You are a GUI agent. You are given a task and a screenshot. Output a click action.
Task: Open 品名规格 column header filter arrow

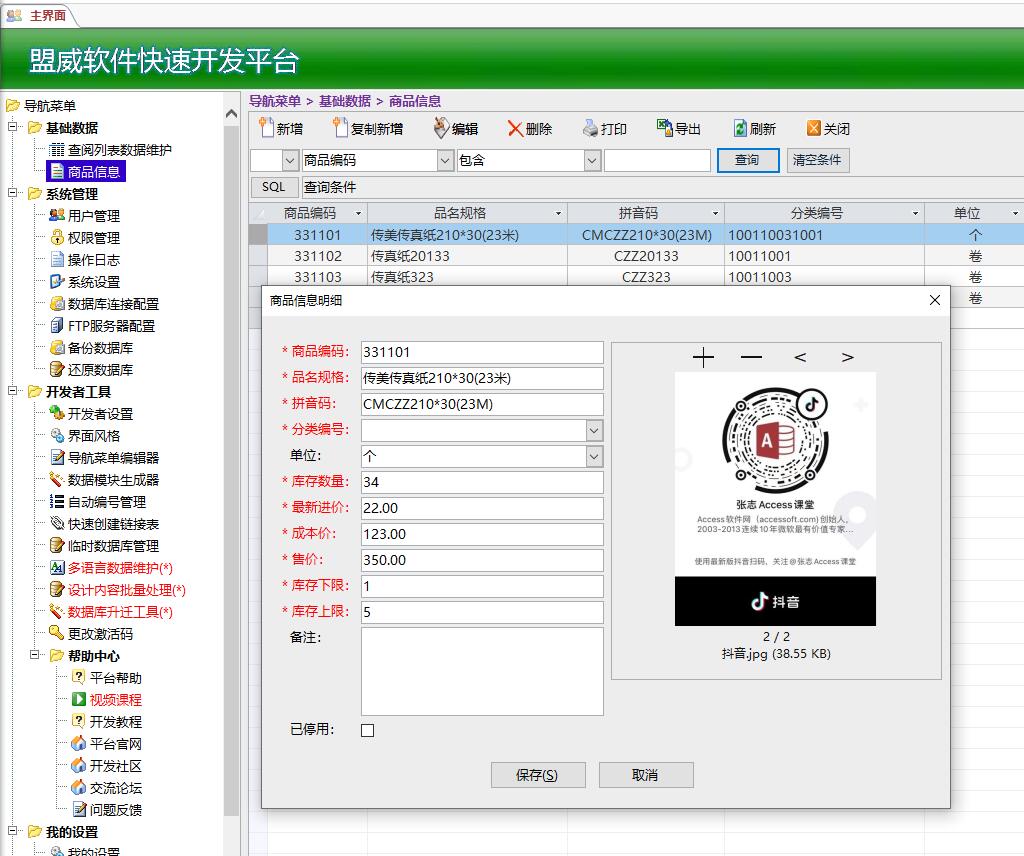point(558,214)
